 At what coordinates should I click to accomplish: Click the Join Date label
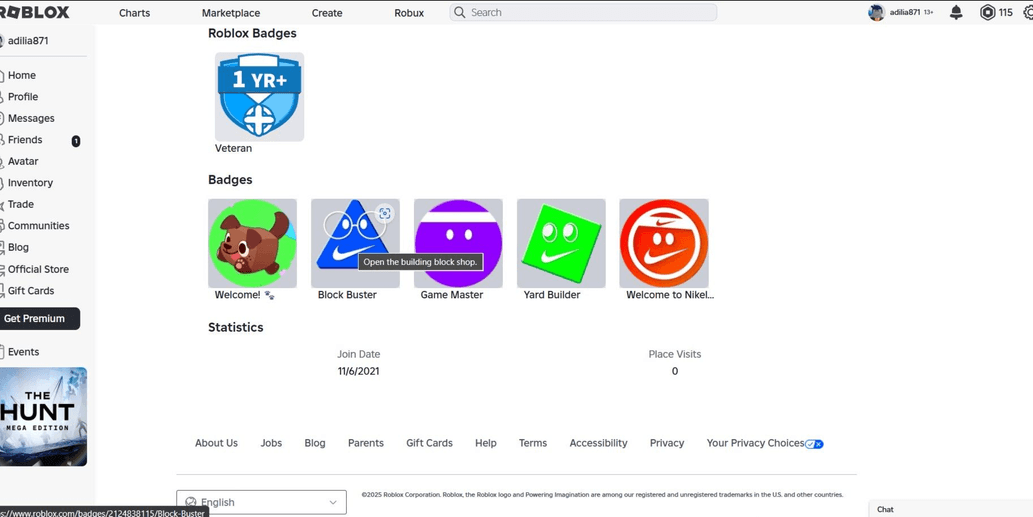tap(358, 354)
